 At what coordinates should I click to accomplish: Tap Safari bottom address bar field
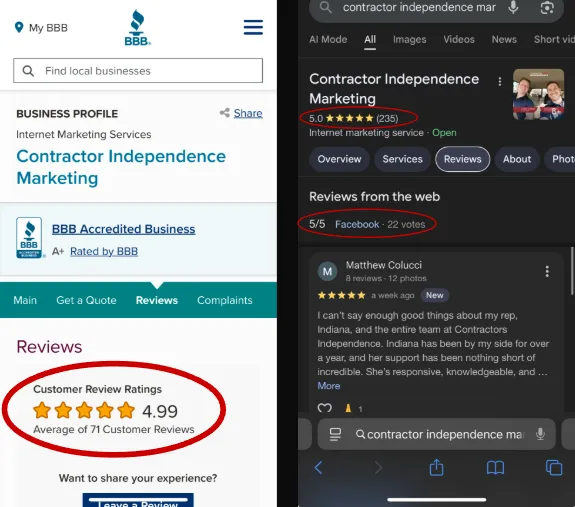tap(436, 434)
